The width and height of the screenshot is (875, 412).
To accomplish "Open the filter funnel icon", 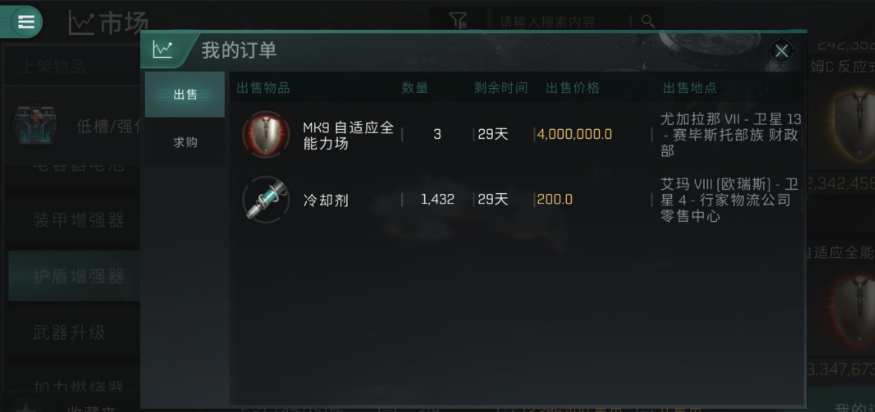I will click(x=458, y=21).
